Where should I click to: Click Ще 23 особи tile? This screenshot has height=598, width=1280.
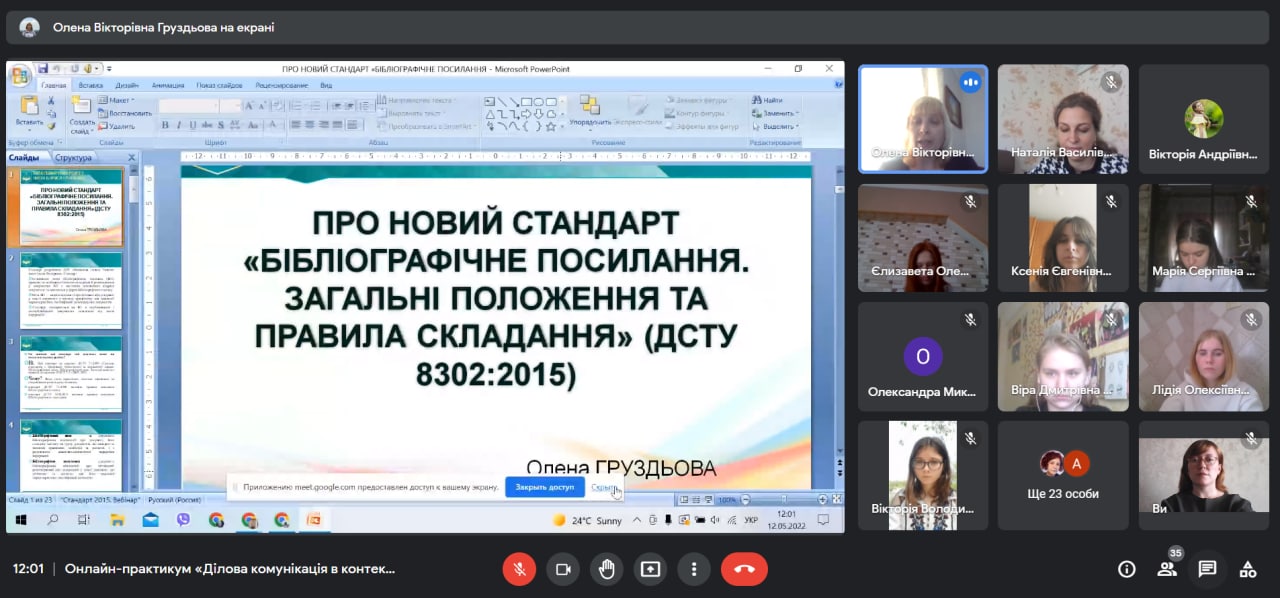coord(1063,473)
